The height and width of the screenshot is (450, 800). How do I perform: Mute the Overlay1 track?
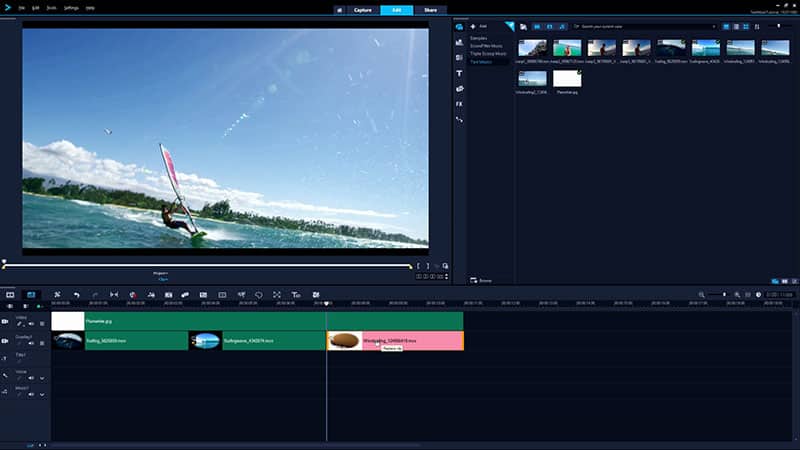31,343
